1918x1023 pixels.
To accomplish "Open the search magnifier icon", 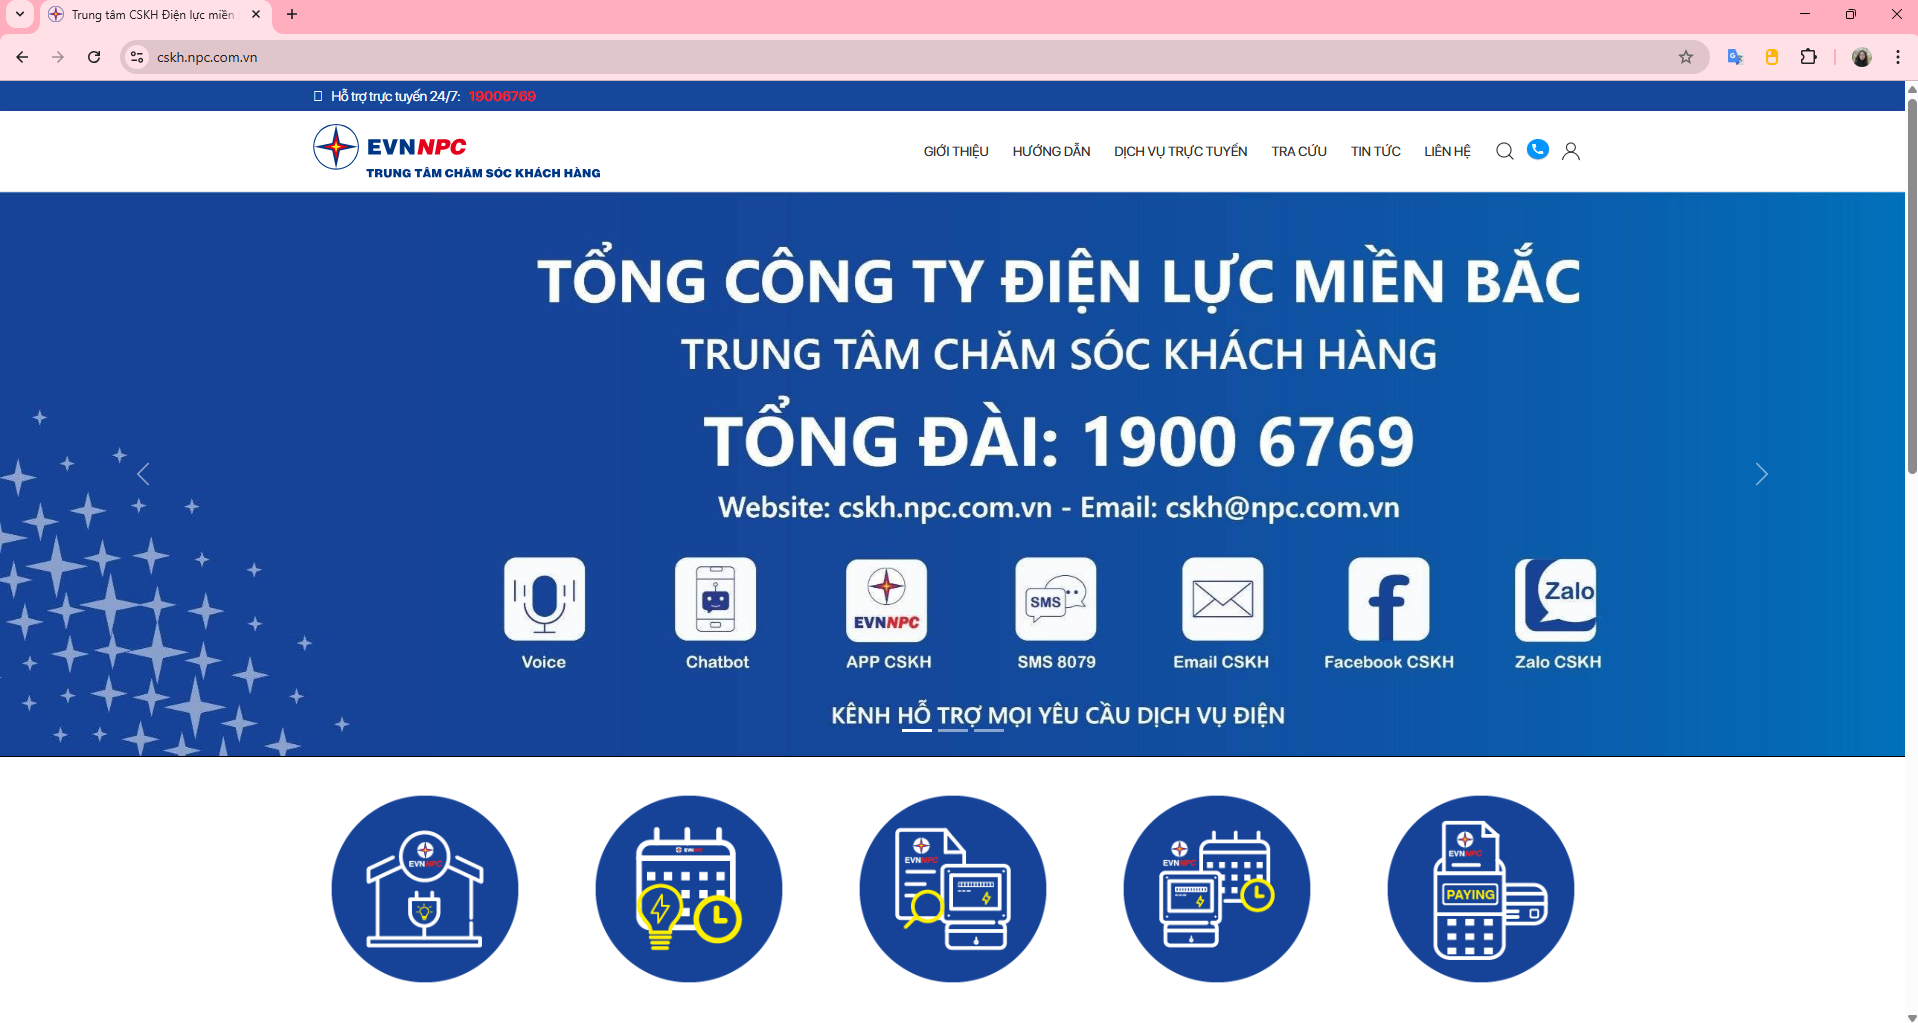I will coord(1504,151).
